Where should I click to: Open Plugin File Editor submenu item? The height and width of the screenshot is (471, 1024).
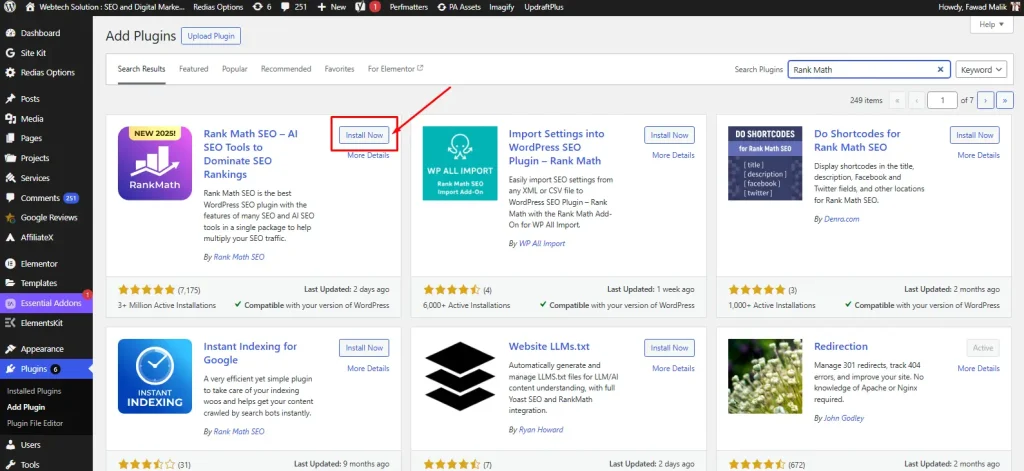[35, 423]
